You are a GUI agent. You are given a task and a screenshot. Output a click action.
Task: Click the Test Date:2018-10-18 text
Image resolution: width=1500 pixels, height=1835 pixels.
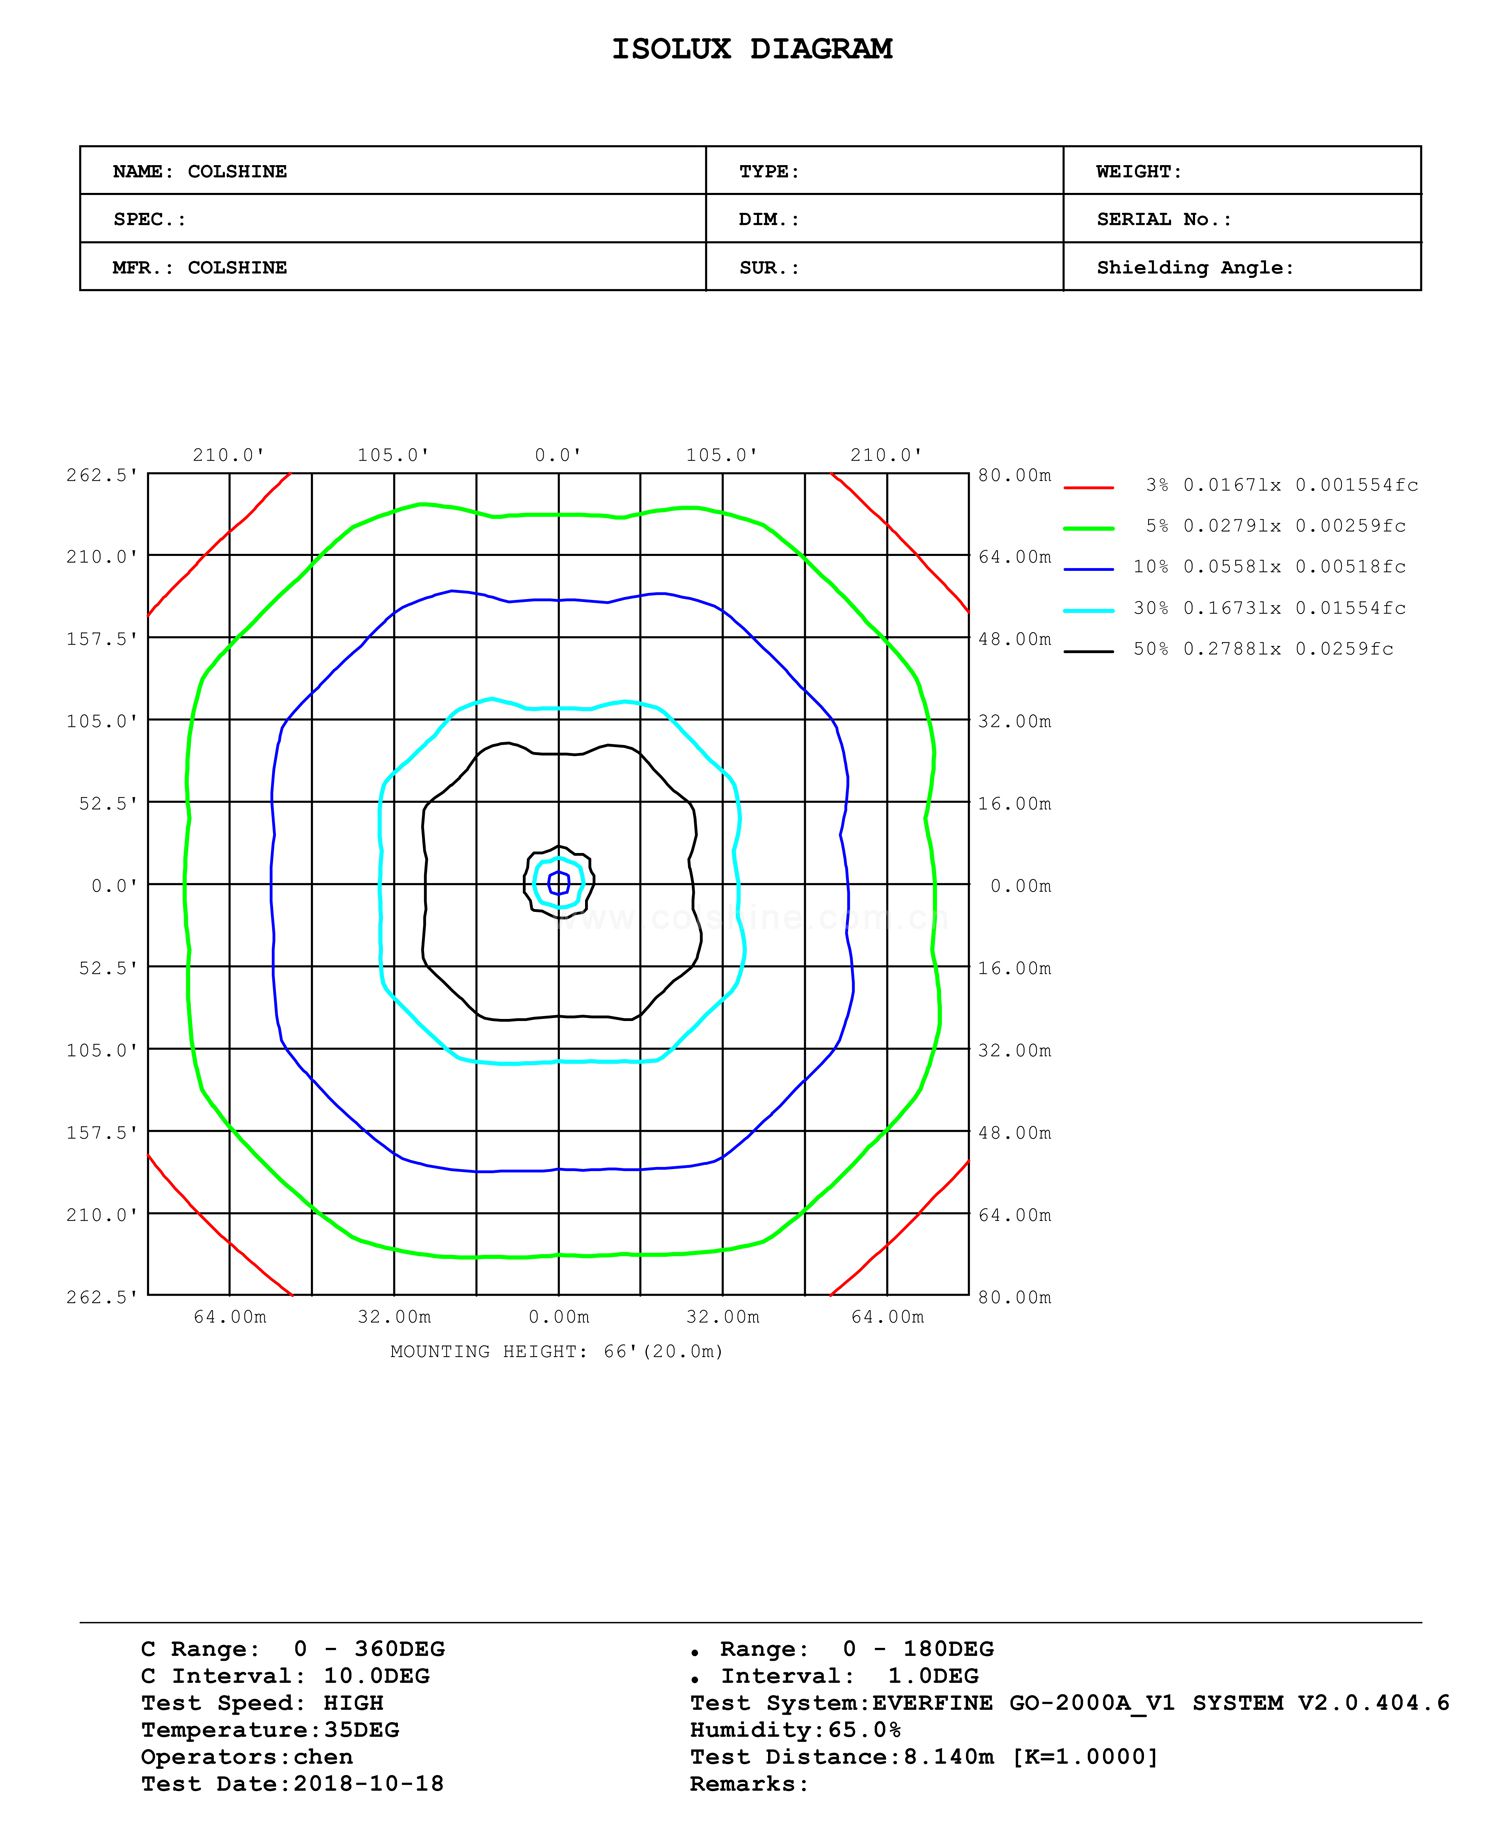click(x=292, y=1783)
